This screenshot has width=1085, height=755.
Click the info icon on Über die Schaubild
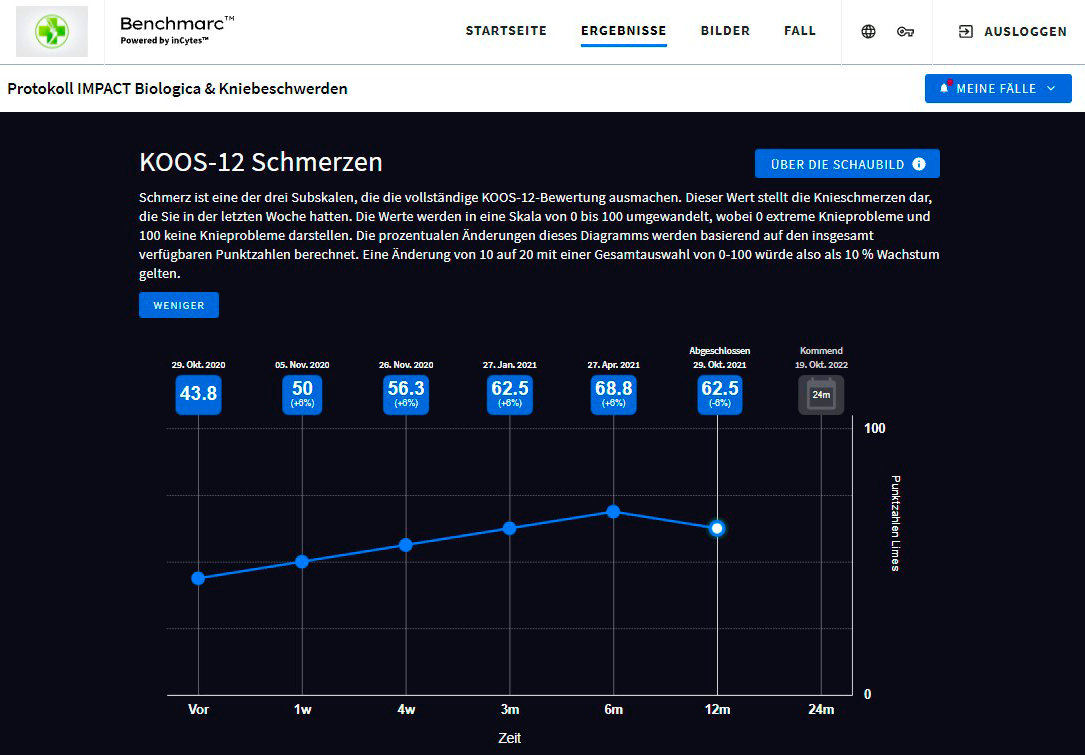(x=919, y=164)
